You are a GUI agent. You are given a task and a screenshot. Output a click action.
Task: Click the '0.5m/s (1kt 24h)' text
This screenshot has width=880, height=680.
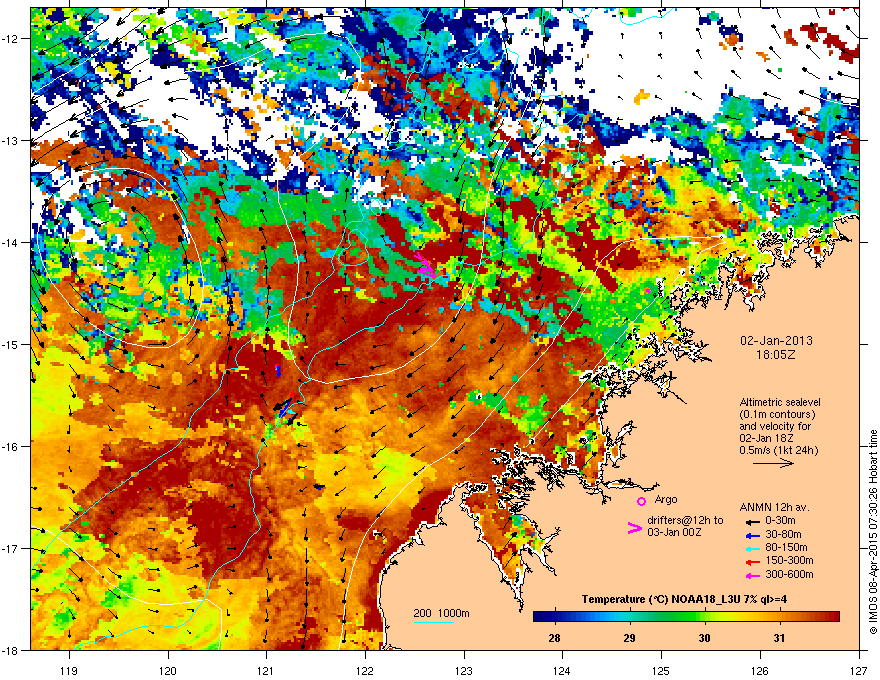click(x=778, y=450)
